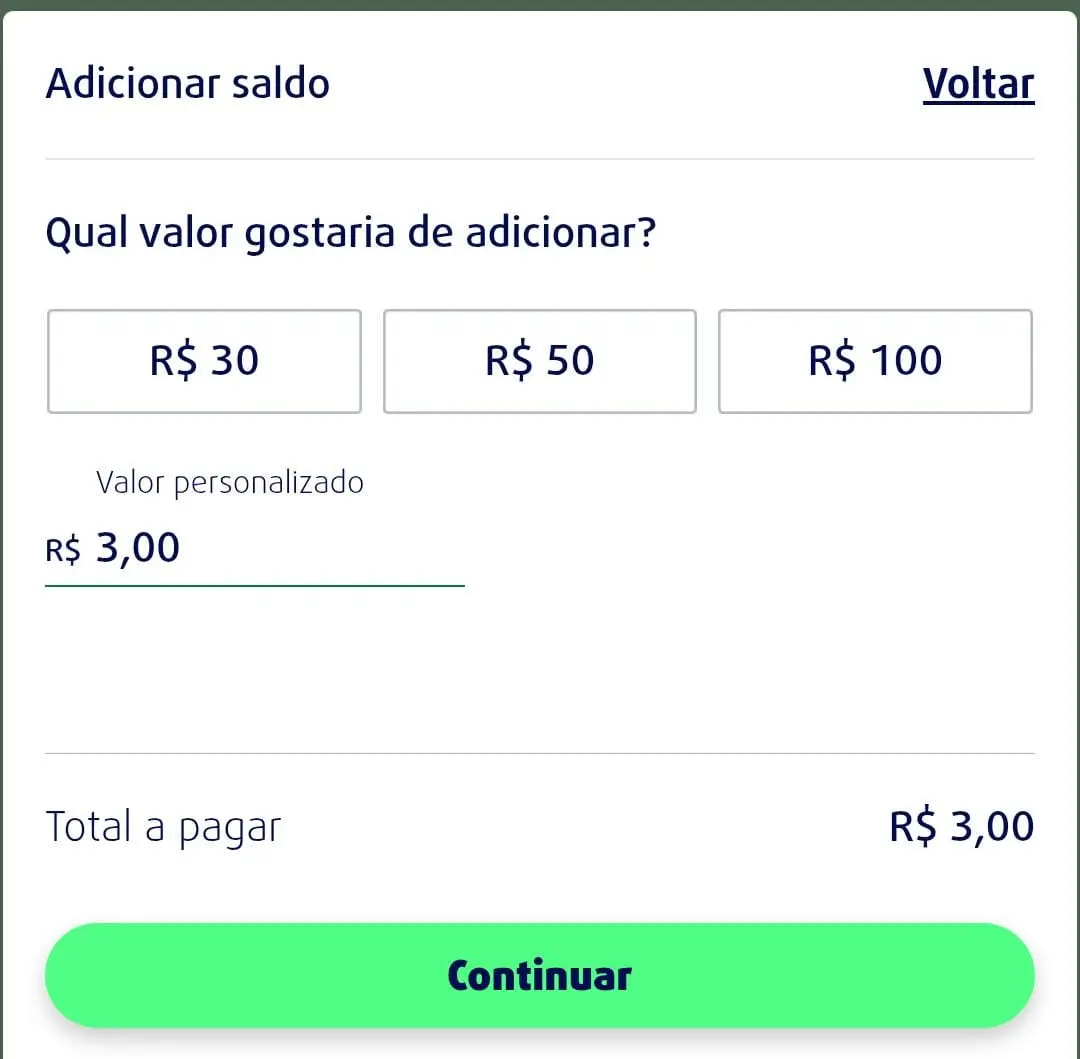Choose the smallest preset recharge value
The image size is (1080, 1059).
point(203,361)
